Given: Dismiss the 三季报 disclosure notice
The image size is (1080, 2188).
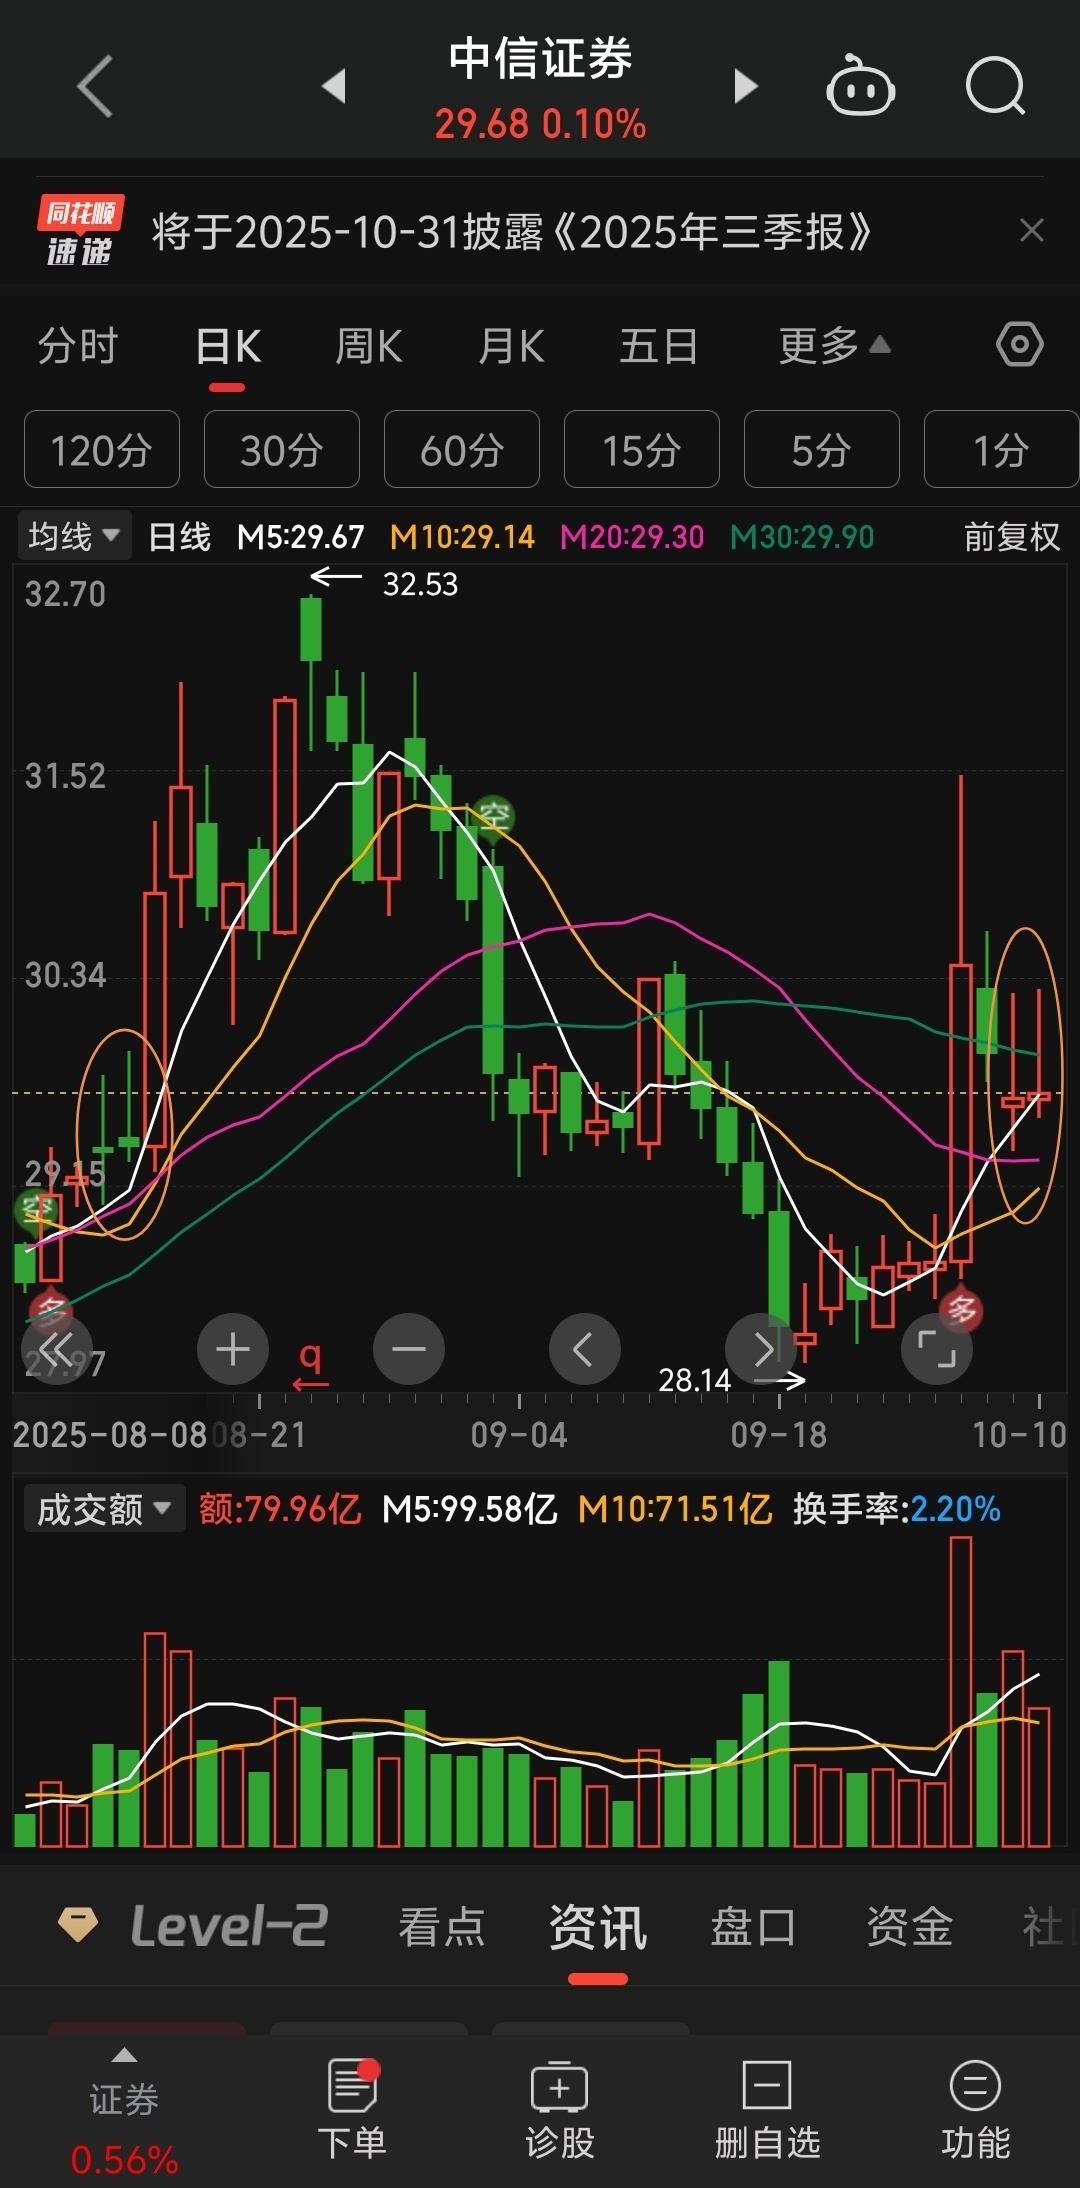Looking at the screenshot, I should point(1031,231).
